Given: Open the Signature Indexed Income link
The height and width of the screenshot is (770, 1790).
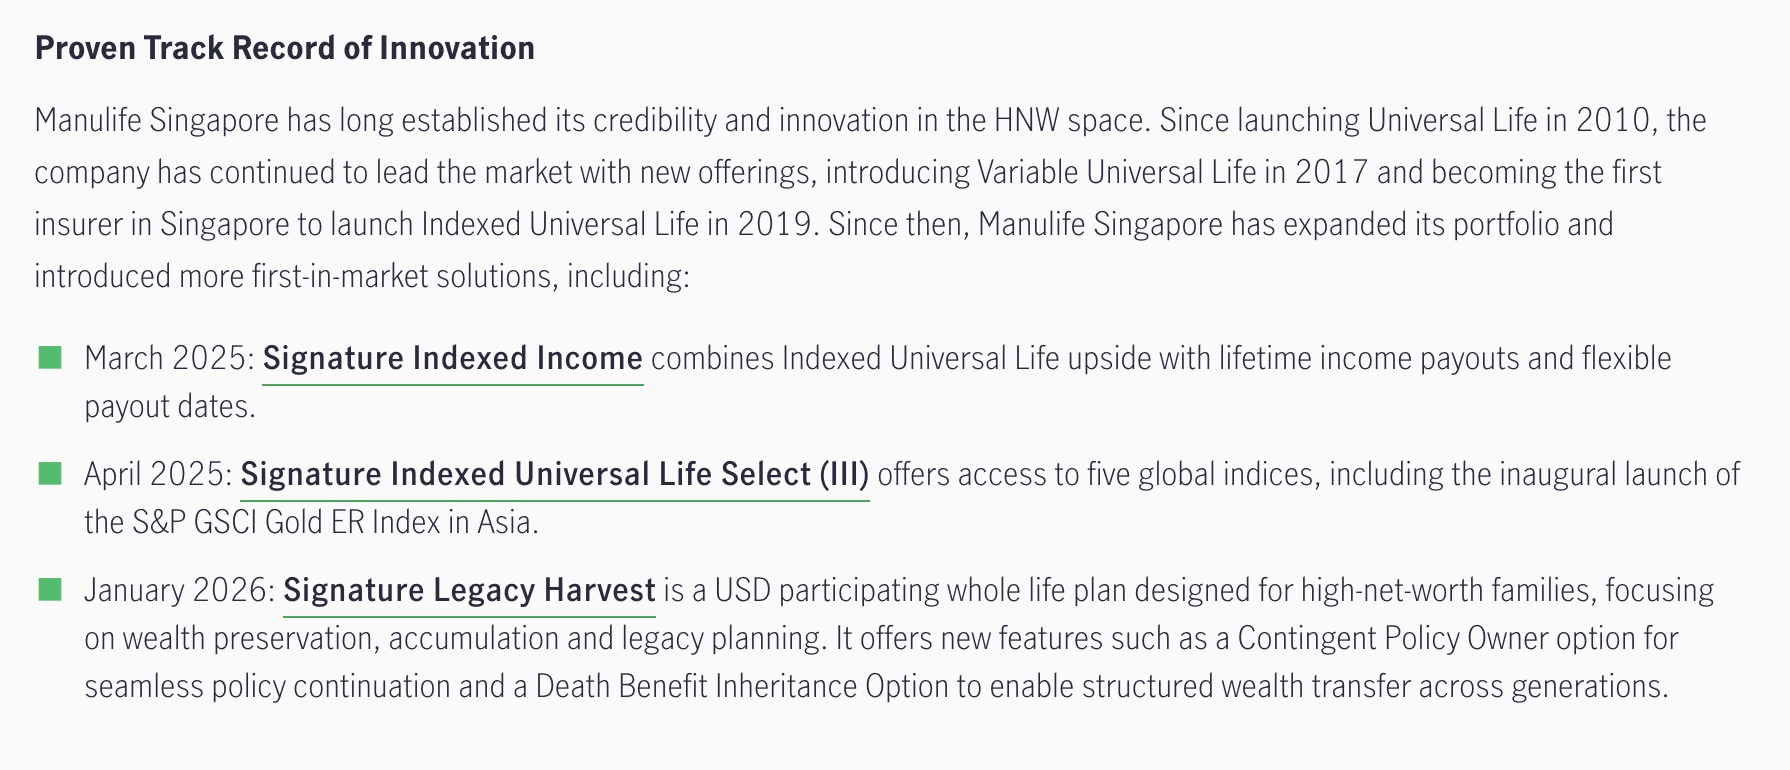Looking at the screenshot, I should (452, 358).
